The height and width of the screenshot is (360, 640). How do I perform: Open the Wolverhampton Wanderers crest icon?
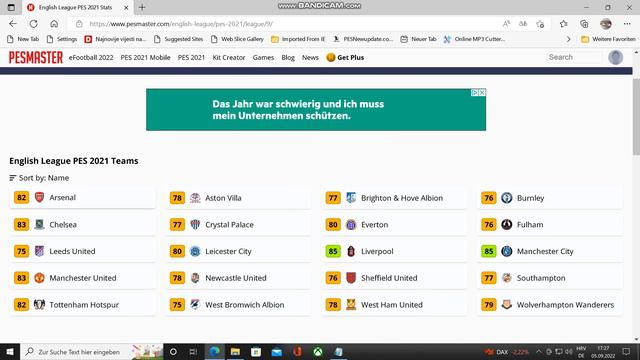coord(507,304)
